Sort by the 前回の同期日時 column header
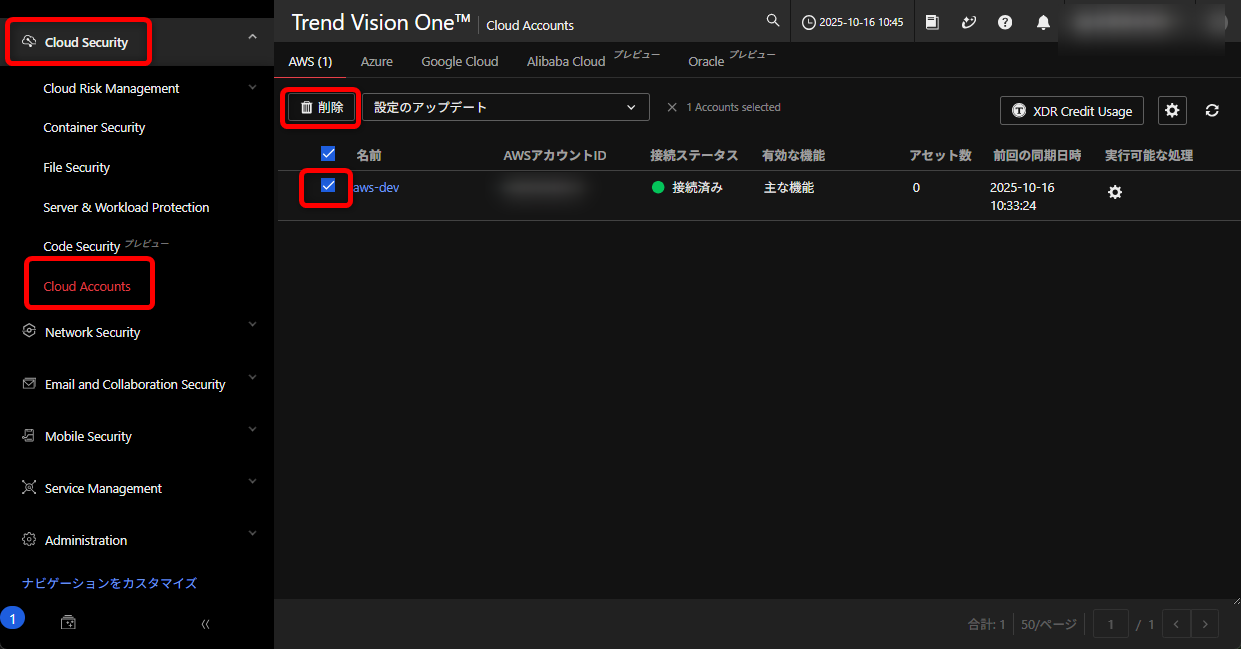This screenshot has width=1241, height=649. point(1037,155)
